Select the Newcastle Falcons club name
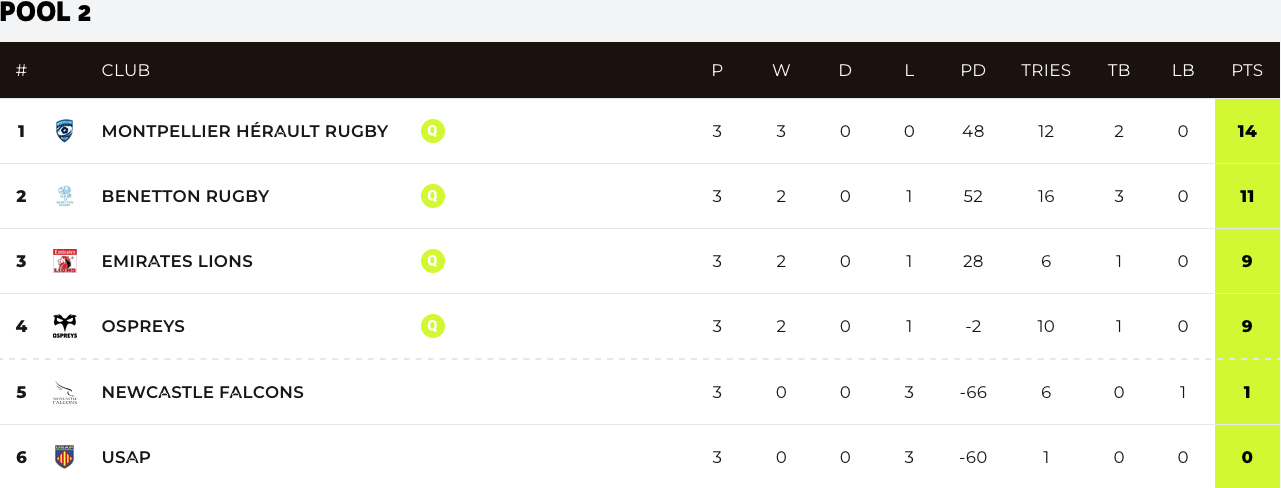The height and width of the screenshot is (488, 1281). point(203,392)
